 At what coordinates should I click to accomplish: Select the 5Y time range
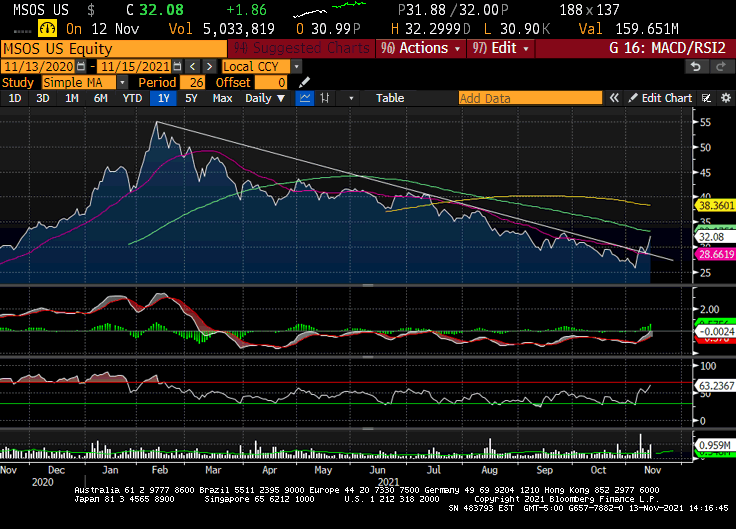click(x=191, y=98)
